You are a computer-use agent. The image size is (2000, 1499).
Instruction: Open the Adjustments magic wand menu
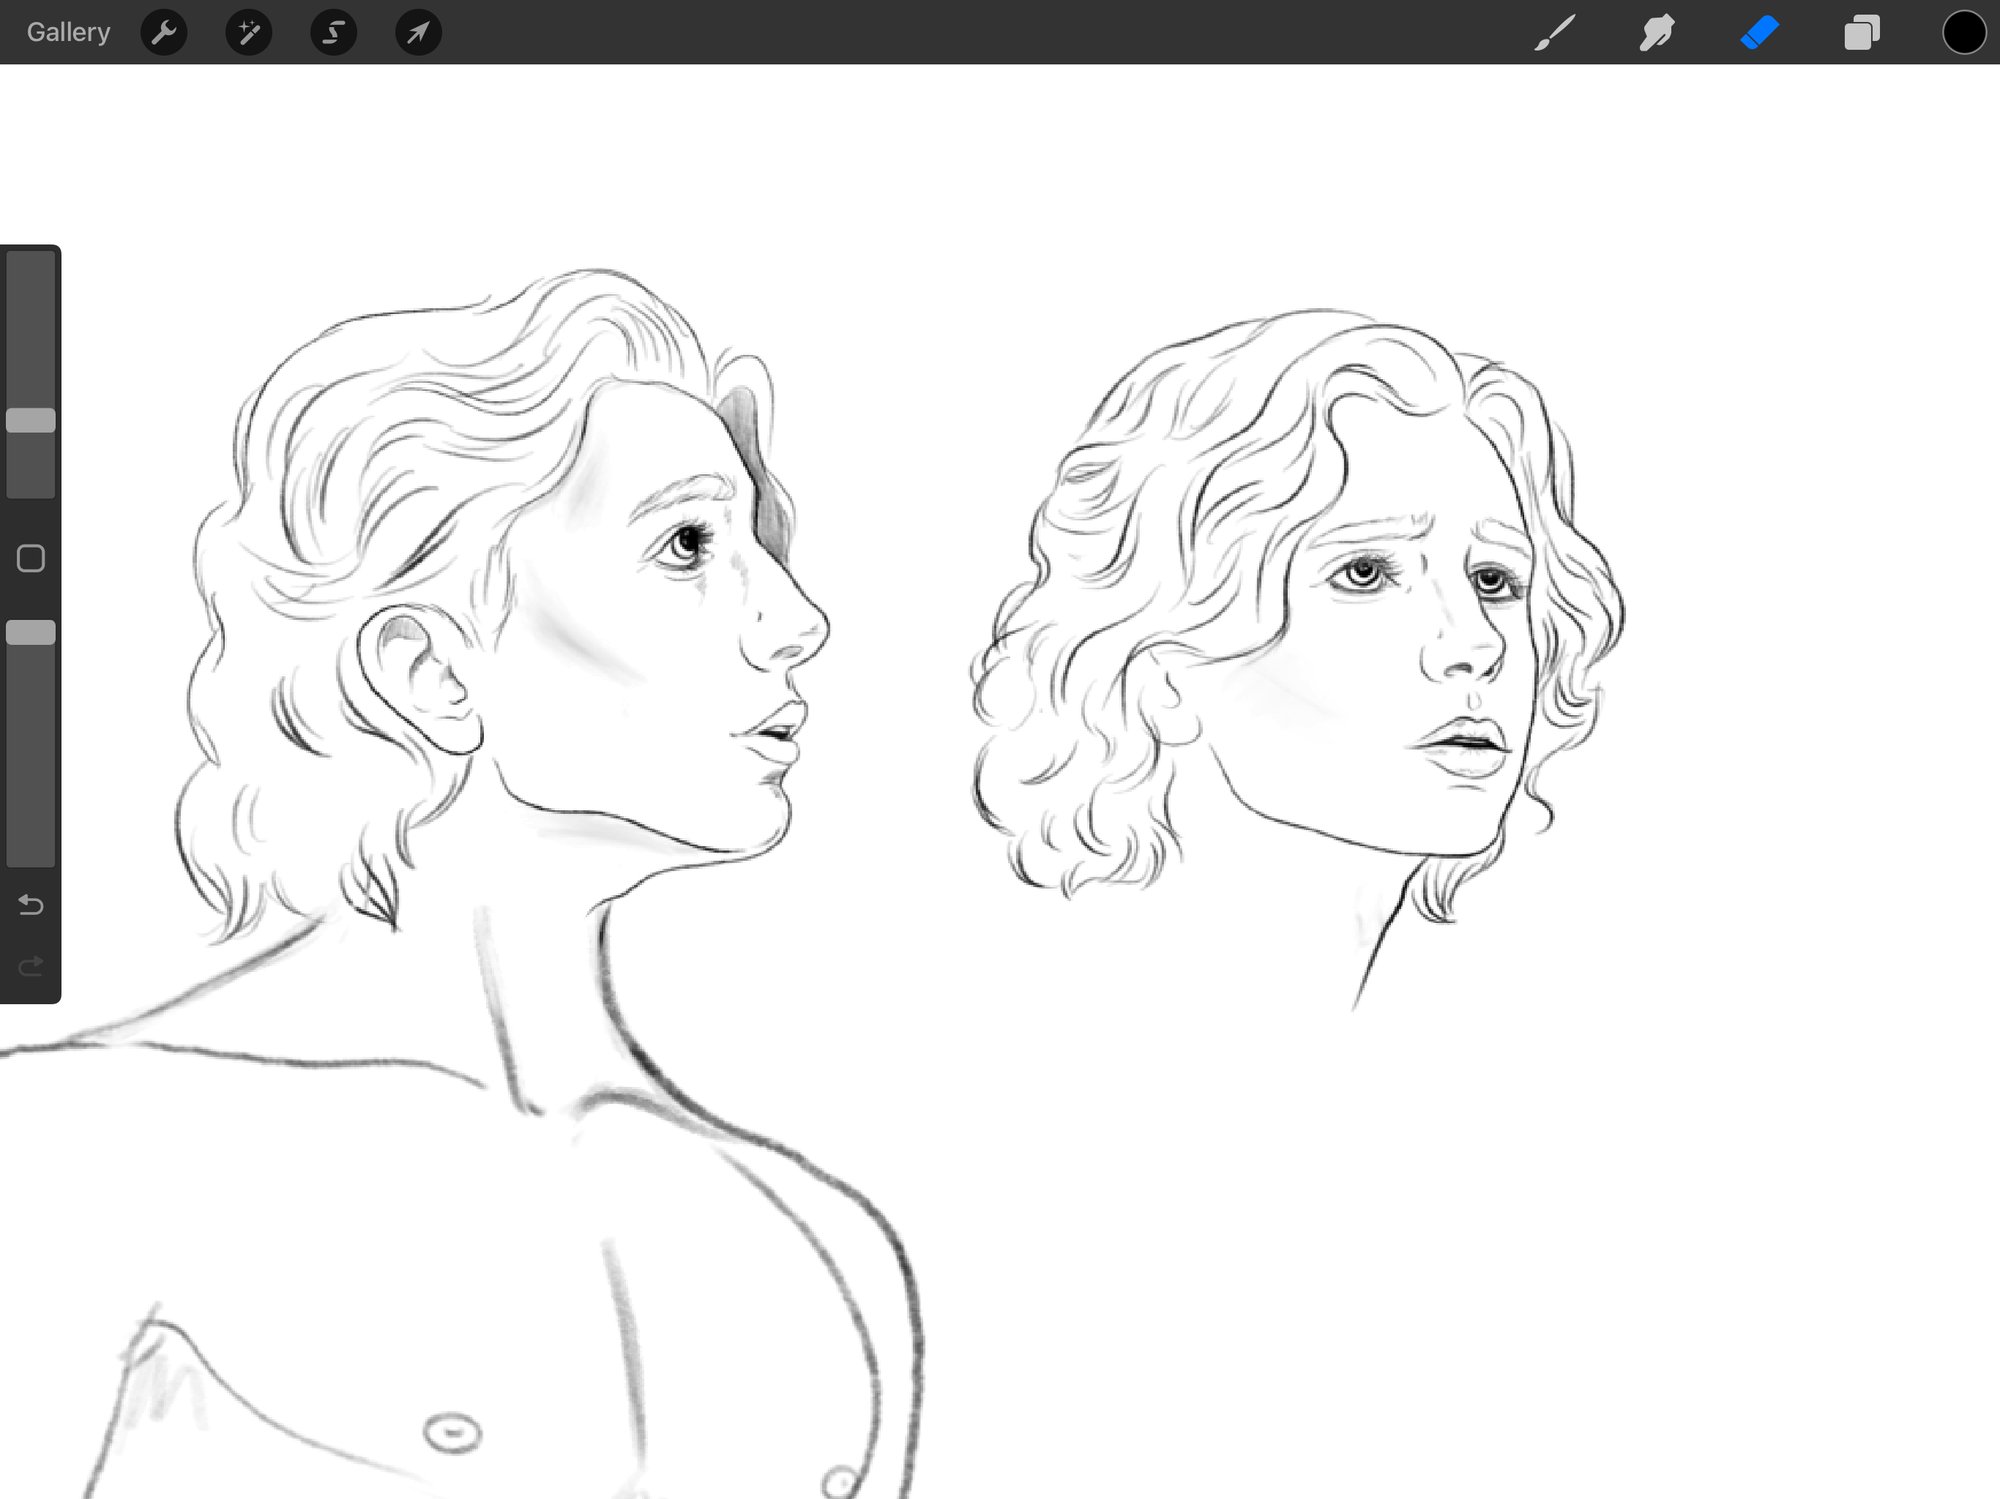click(x=249, y=32)
